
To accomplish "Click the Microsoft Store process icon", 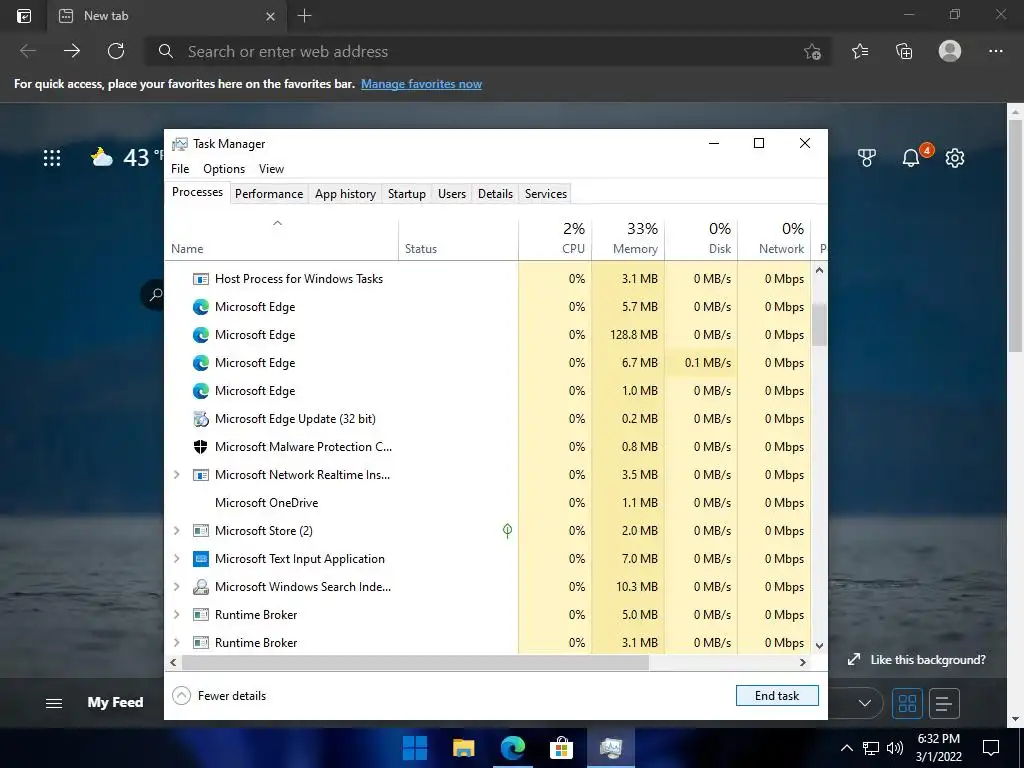I will click(x=200, y=531).
